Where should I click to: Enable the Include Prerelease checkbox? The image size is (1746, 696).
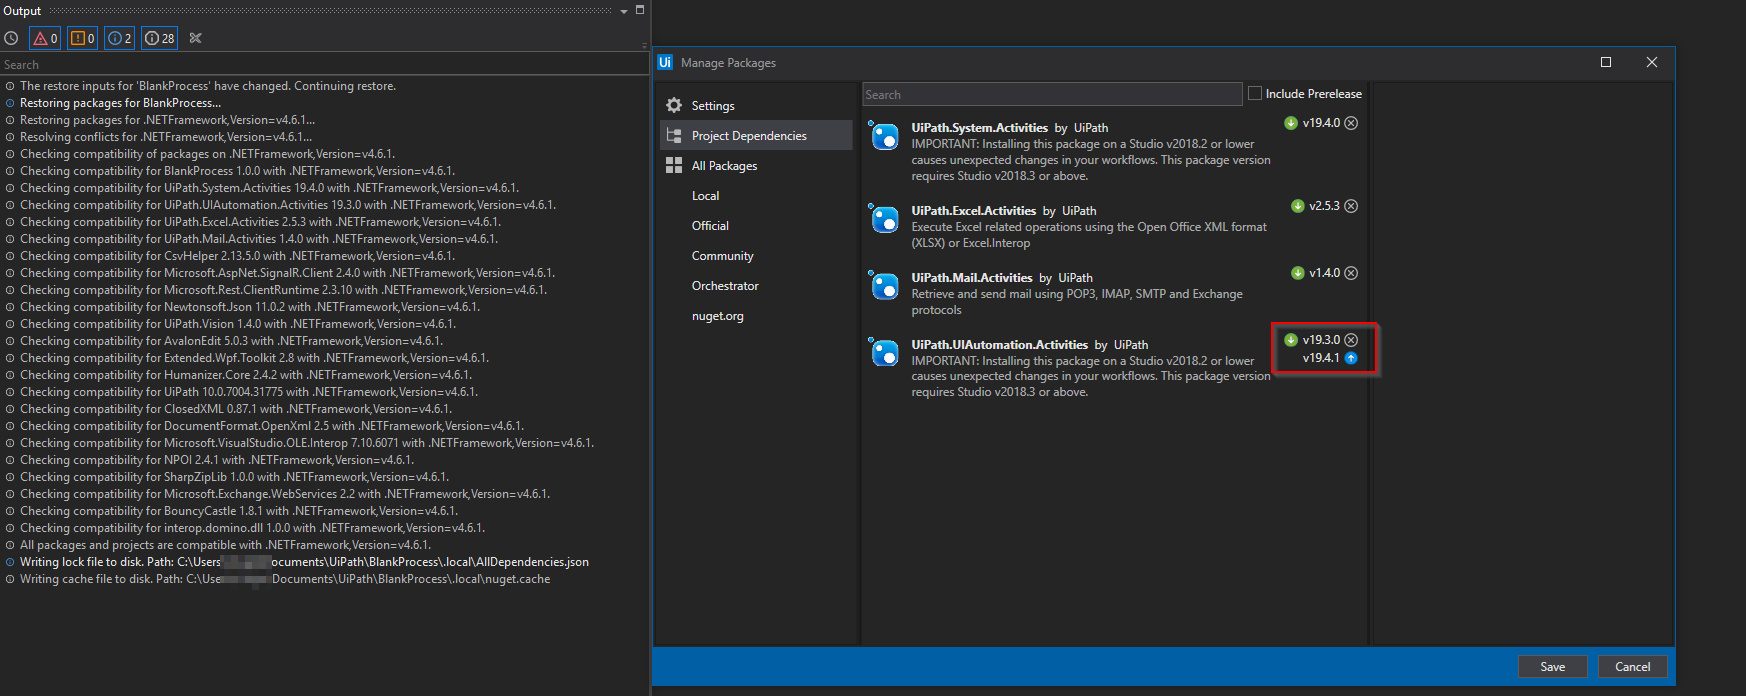tap(1255, 93)
